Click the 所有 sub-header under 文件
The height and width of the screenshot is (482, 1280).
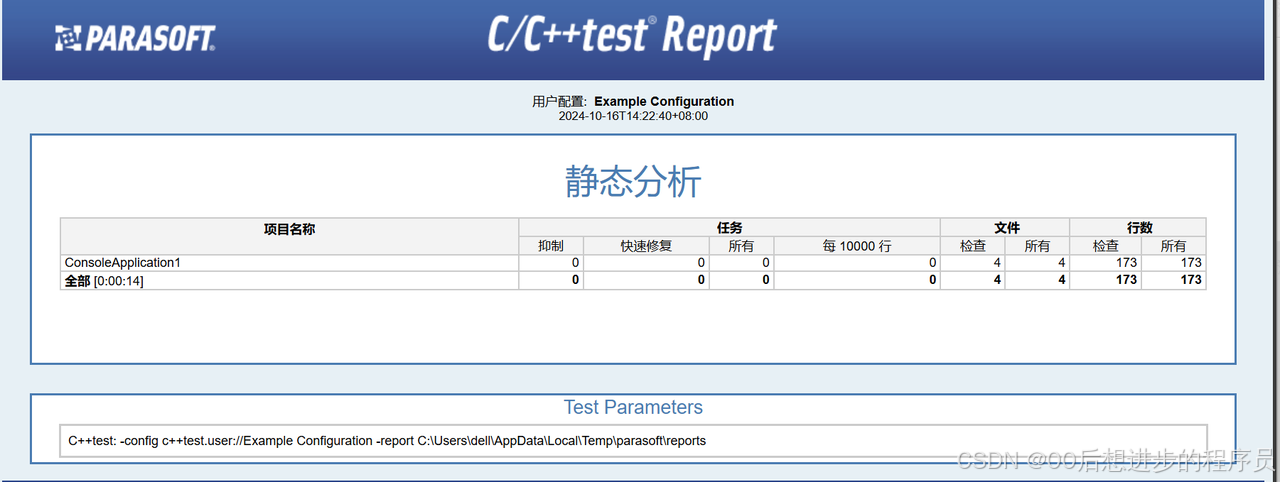coord(1037,246)
